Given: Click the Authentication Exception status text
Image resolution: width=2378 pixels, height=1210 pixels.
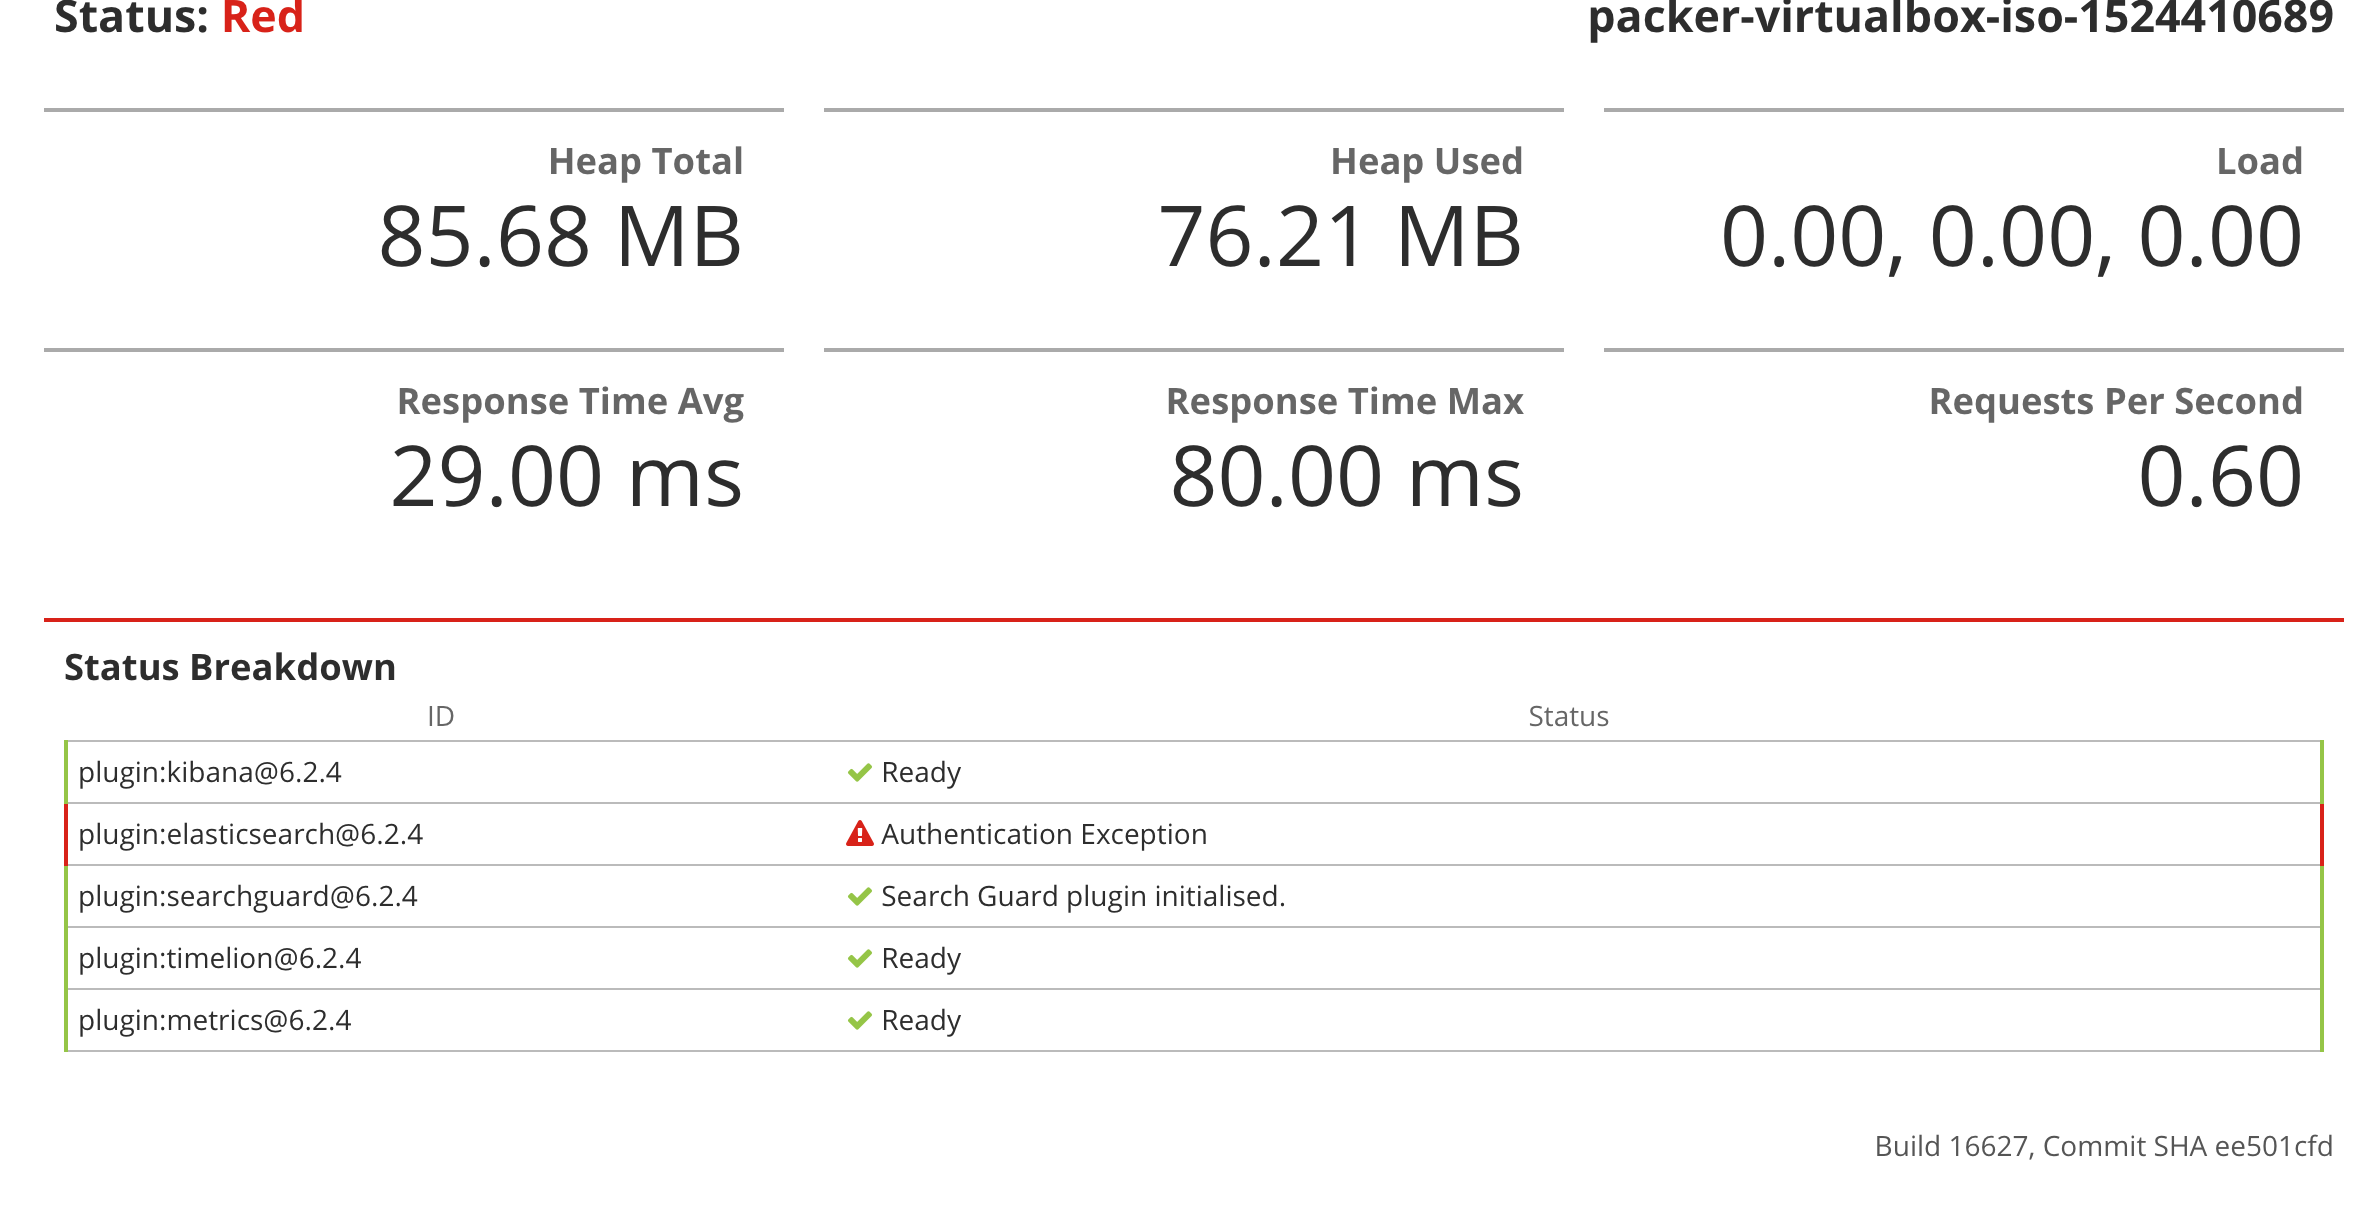Looking at the screenshot, I should point(1044,835).
